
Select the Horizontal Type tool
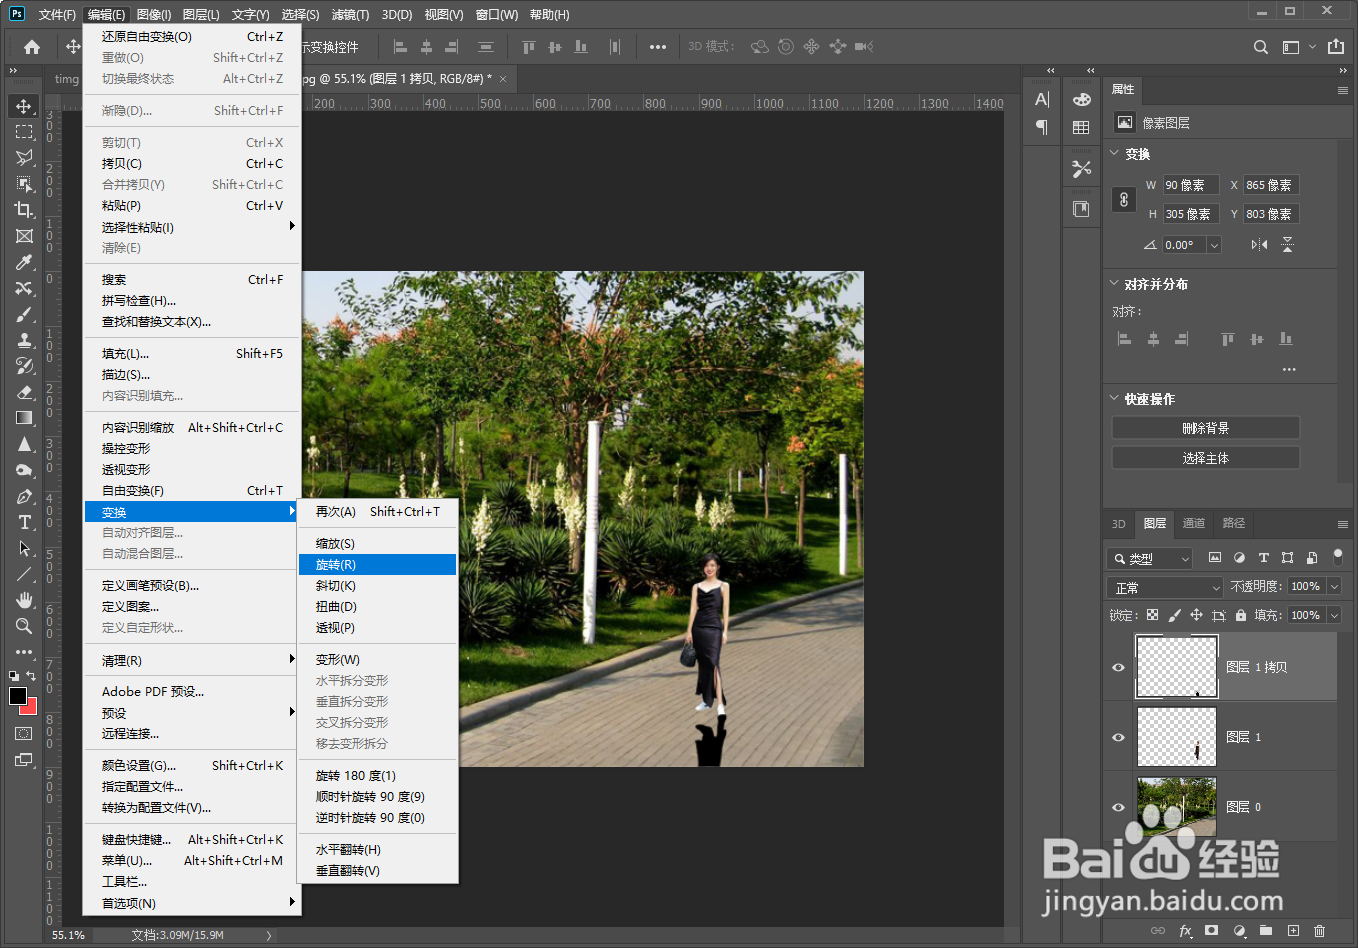point(24,522)
